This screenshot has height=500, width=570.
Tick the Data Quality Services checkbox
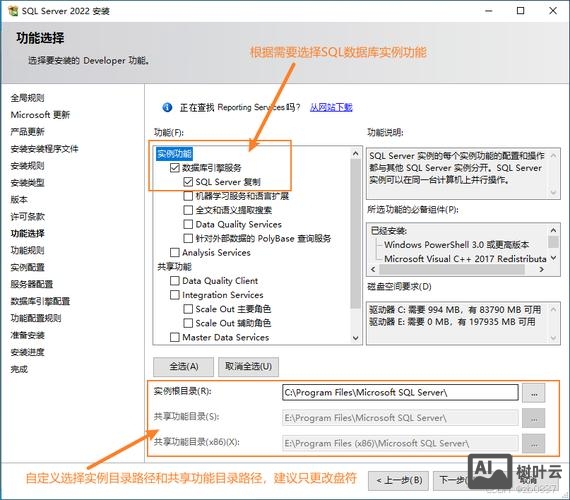(188, 224)
